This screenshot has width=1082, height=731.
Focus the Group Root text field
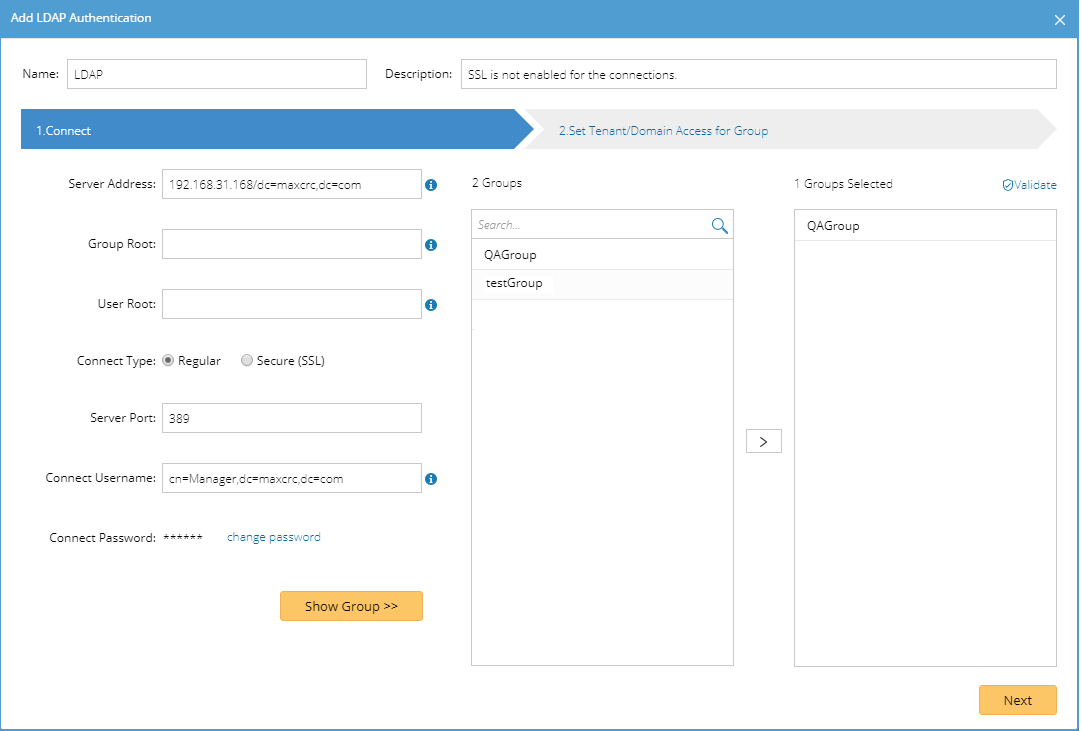pos(291,244)
